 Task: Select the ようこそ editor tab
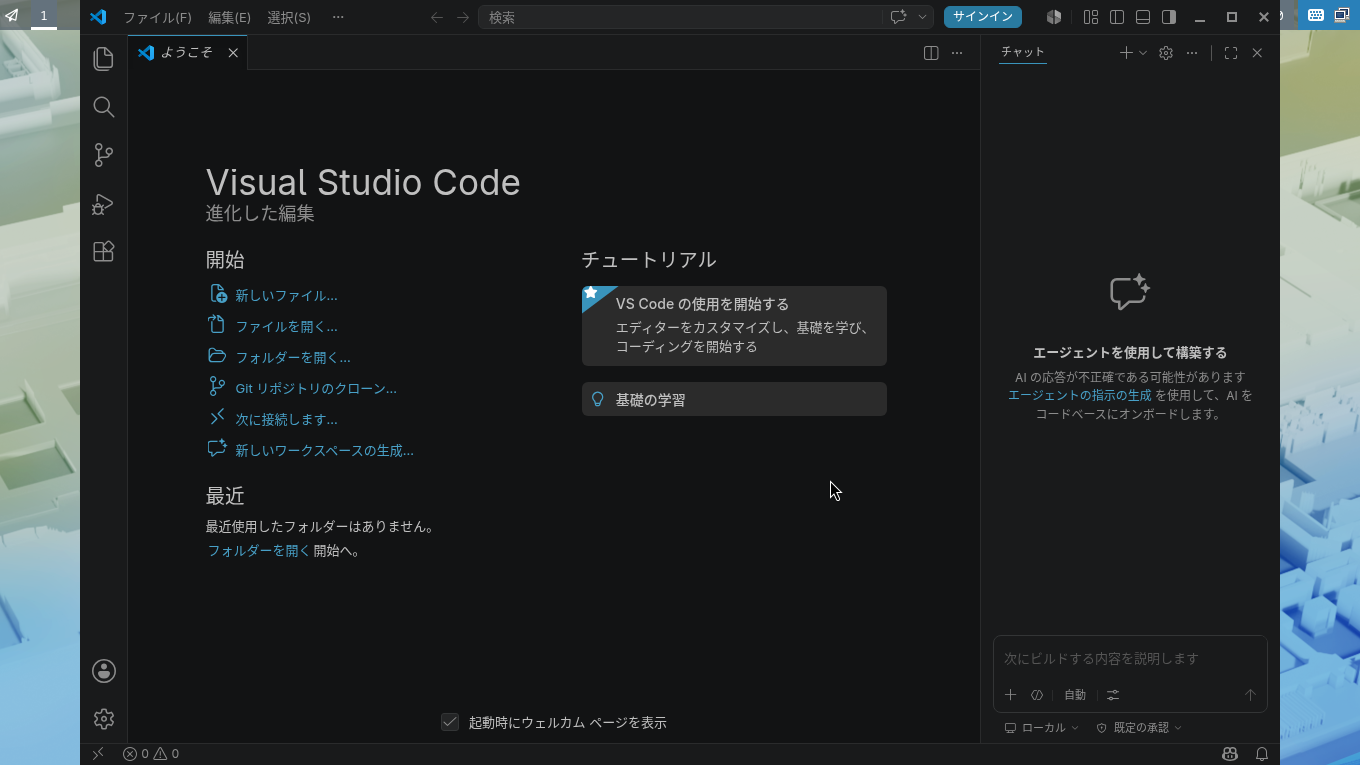coord(188,53)
